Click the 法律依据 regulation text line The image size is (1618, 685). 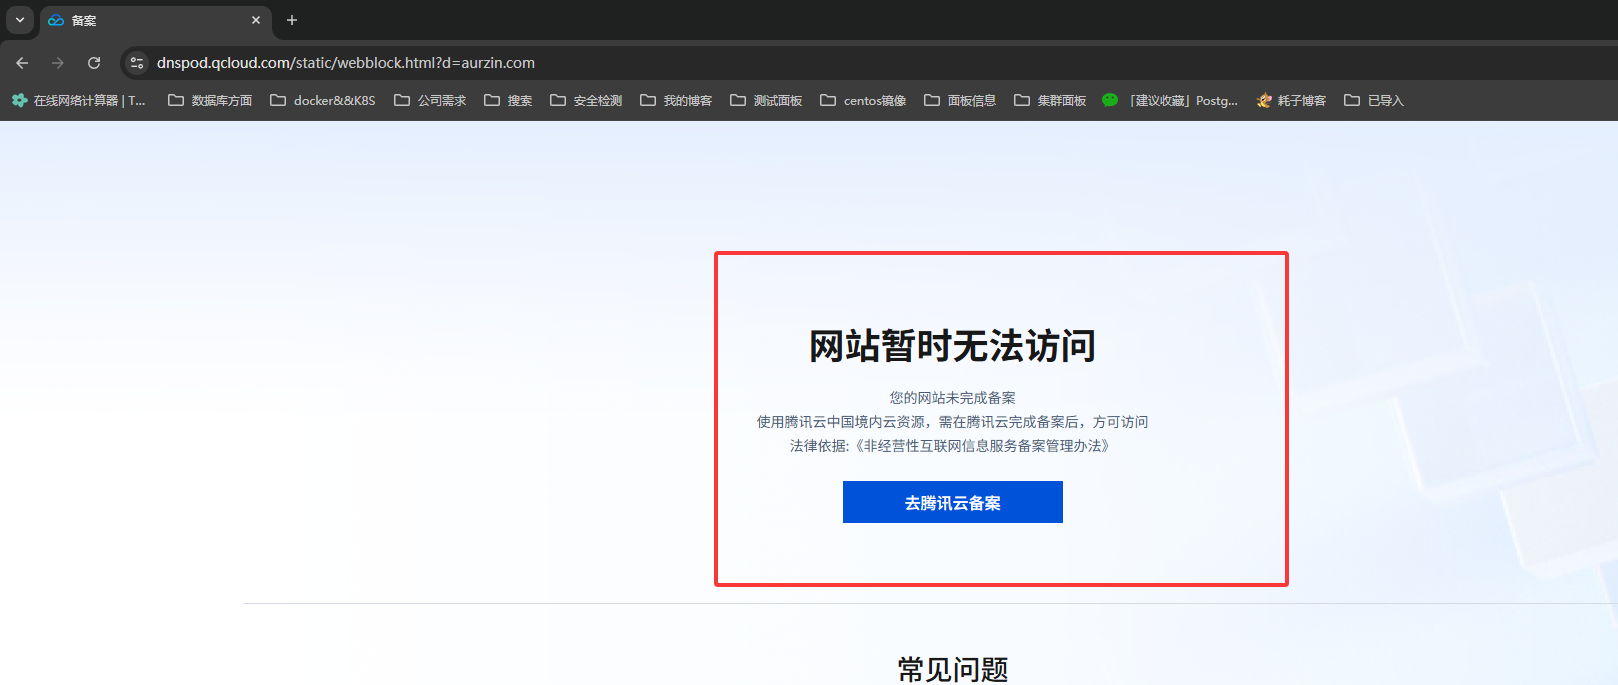pos(953,446)
